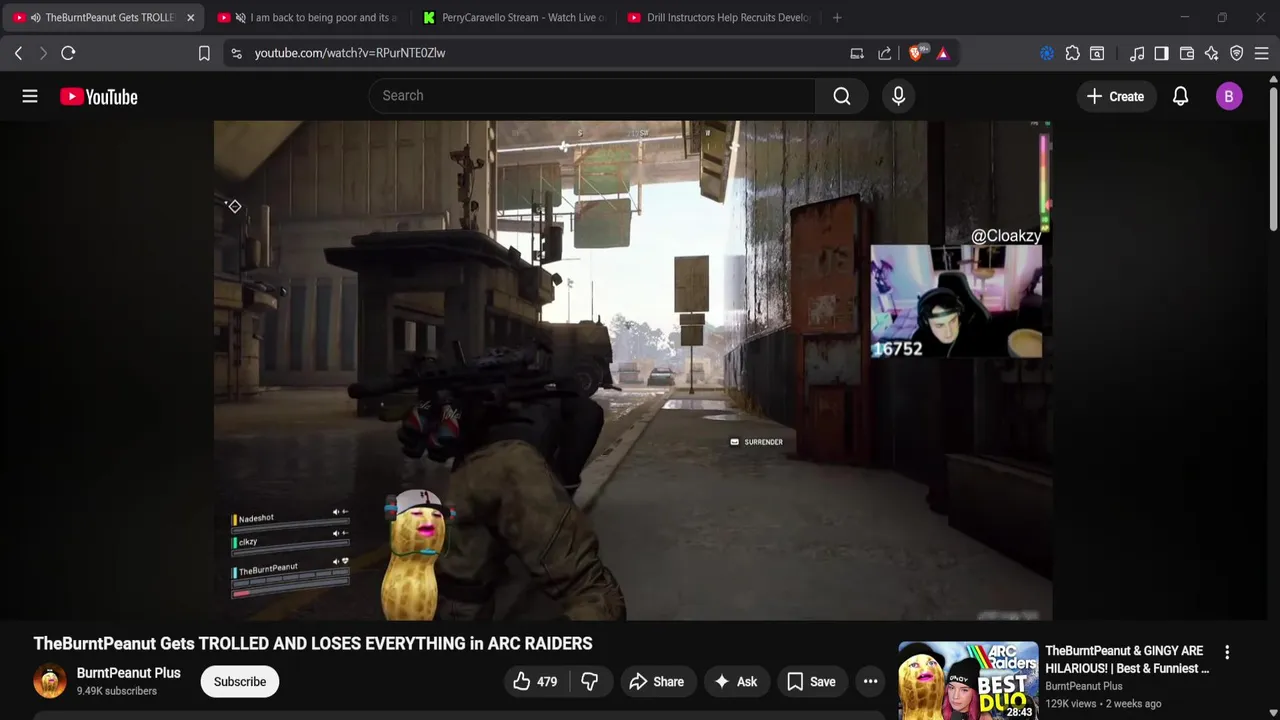1280x720 pixels.
Task: Open YouTube notifications bell
Action: (1180, 96)
